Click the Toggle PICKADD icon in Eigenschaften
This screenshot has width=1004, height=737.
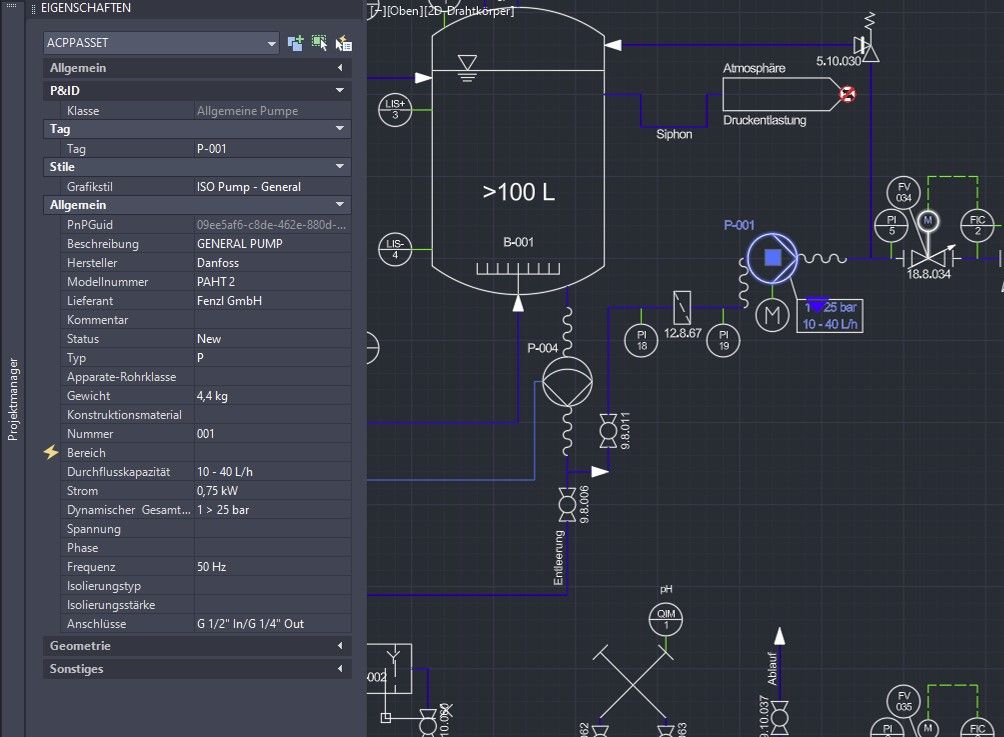coord(295,43)
